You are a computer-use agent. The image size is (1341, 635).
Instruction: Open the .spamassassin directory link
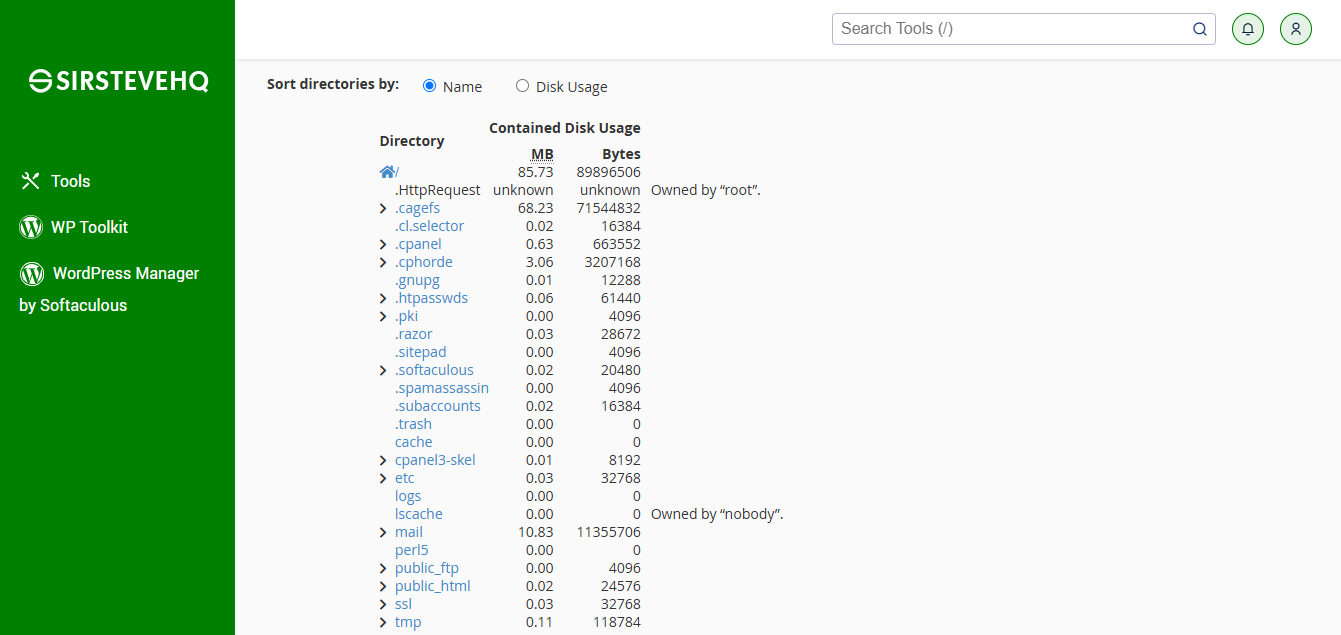442,388
